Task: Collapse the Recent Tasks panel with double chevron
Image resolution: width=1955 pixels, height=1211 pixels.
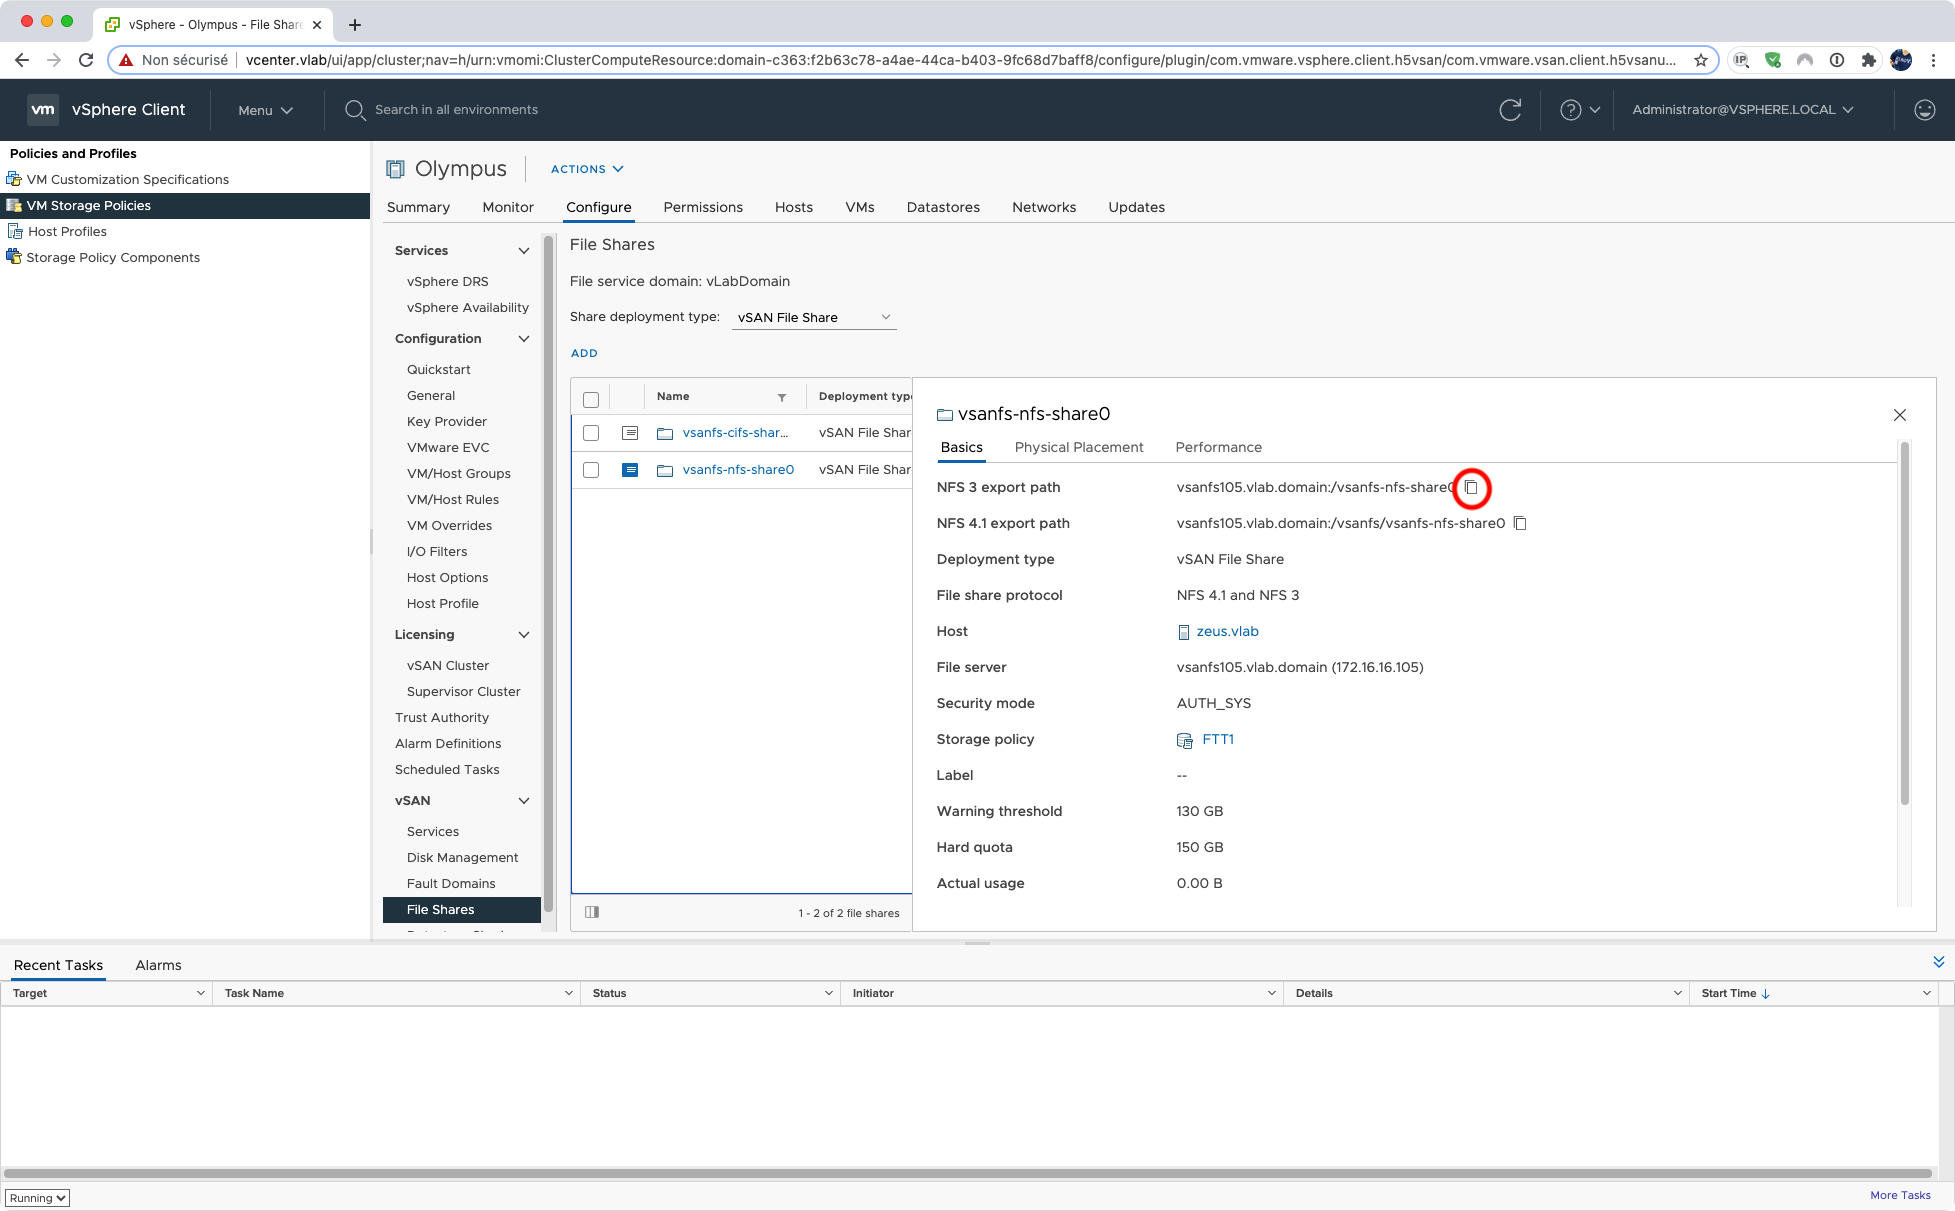Action: coord(1938,962)
